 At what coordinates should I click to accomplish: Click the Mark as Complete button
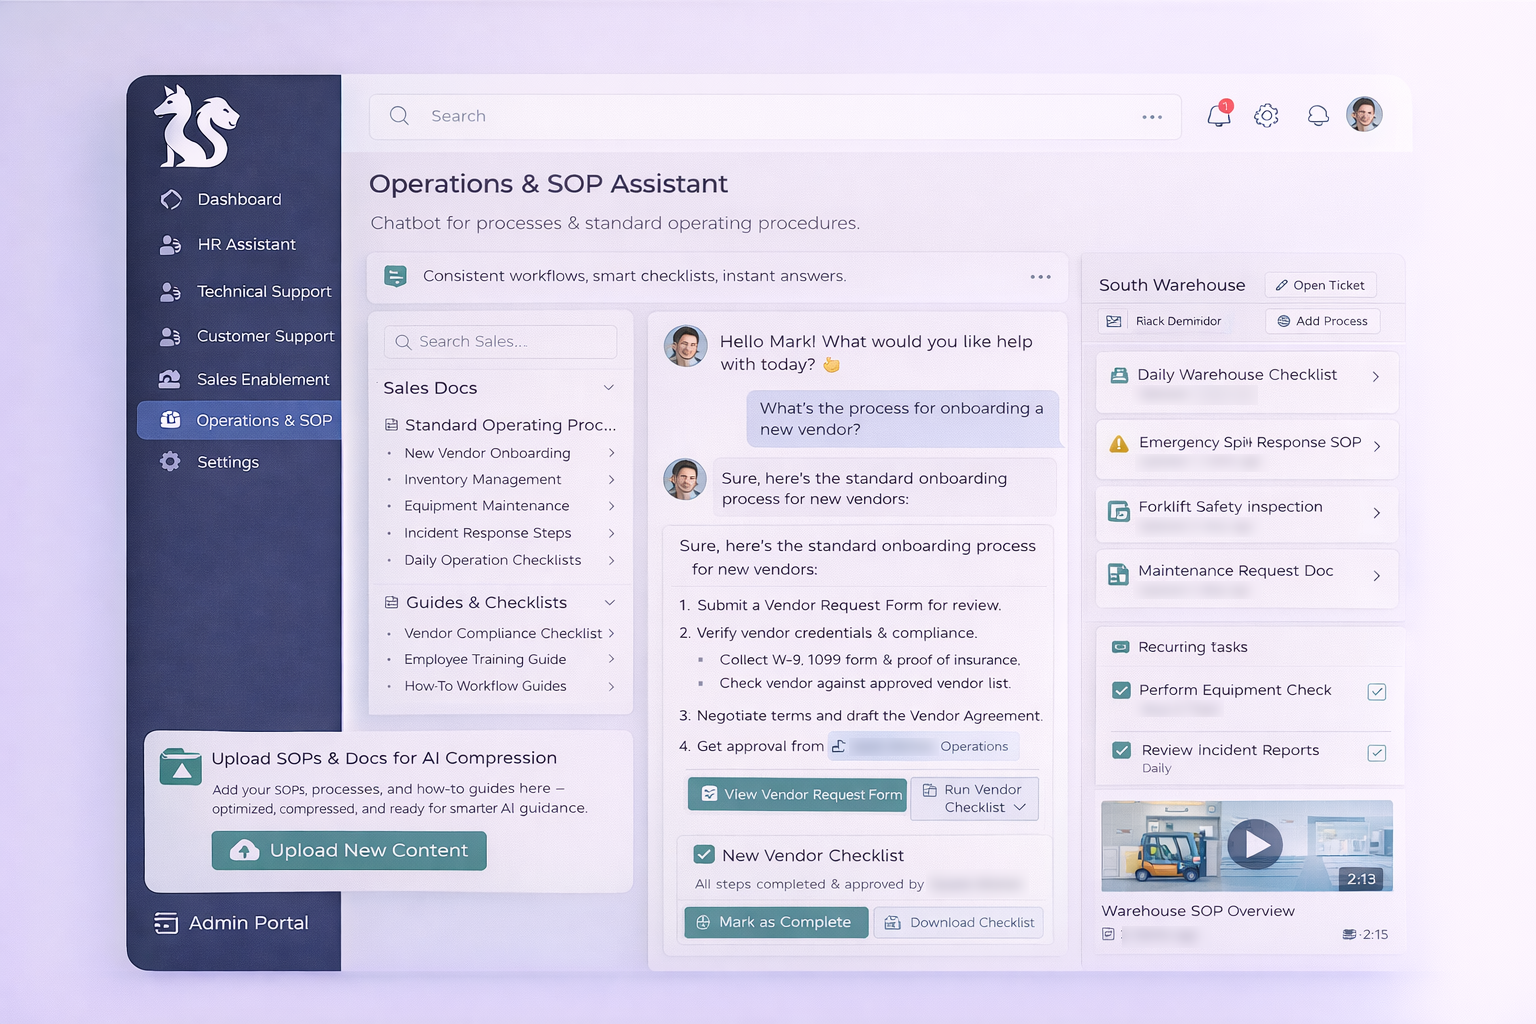pyautogui.click(x=774, y=922)
